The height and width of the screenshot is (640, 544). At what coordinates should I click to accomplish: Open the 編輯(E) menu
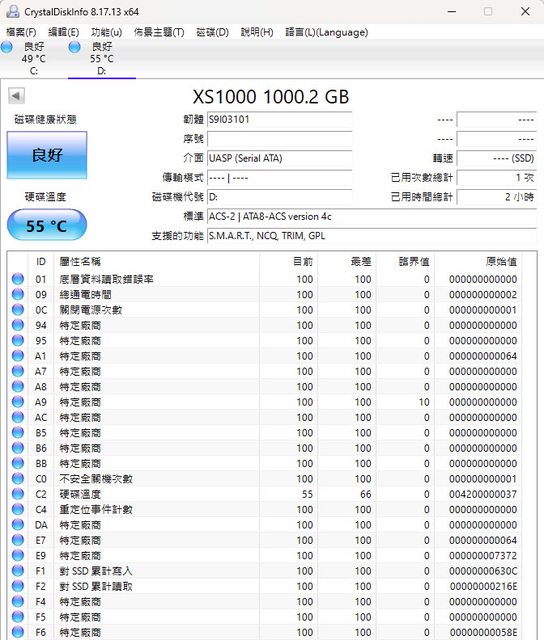pos(63,32)
